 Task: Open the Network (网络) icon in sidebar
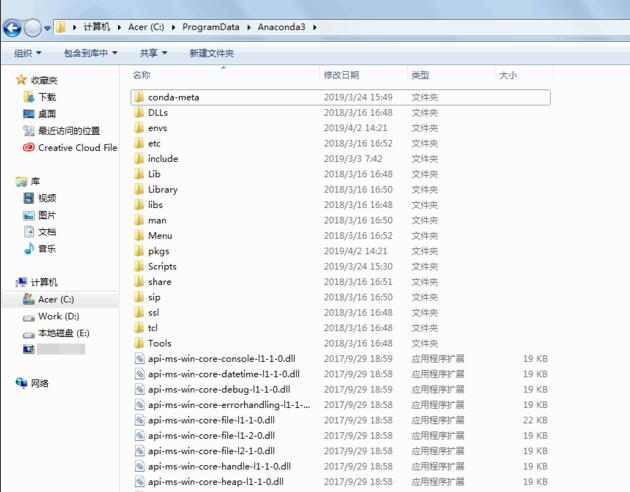[x=21, y=383]
